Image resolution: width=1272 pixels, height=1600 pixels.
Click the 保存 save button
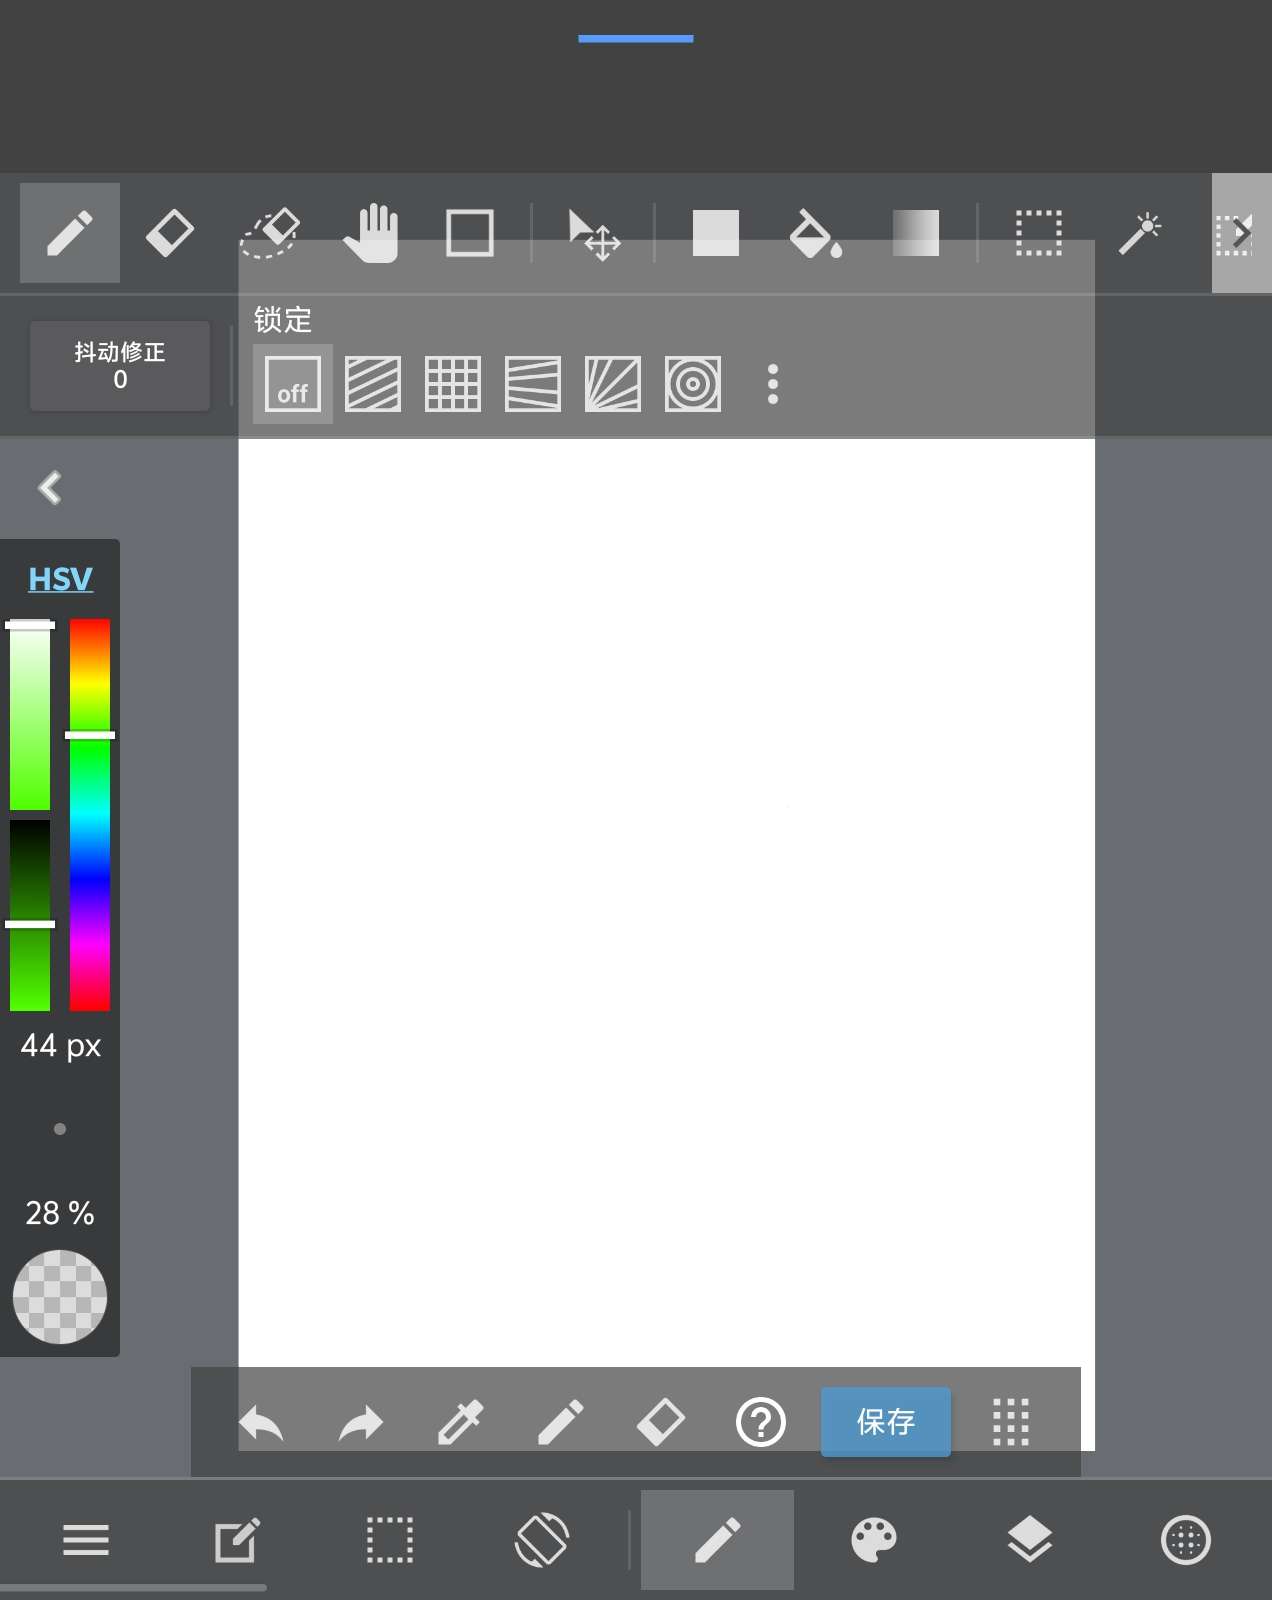885,1421
